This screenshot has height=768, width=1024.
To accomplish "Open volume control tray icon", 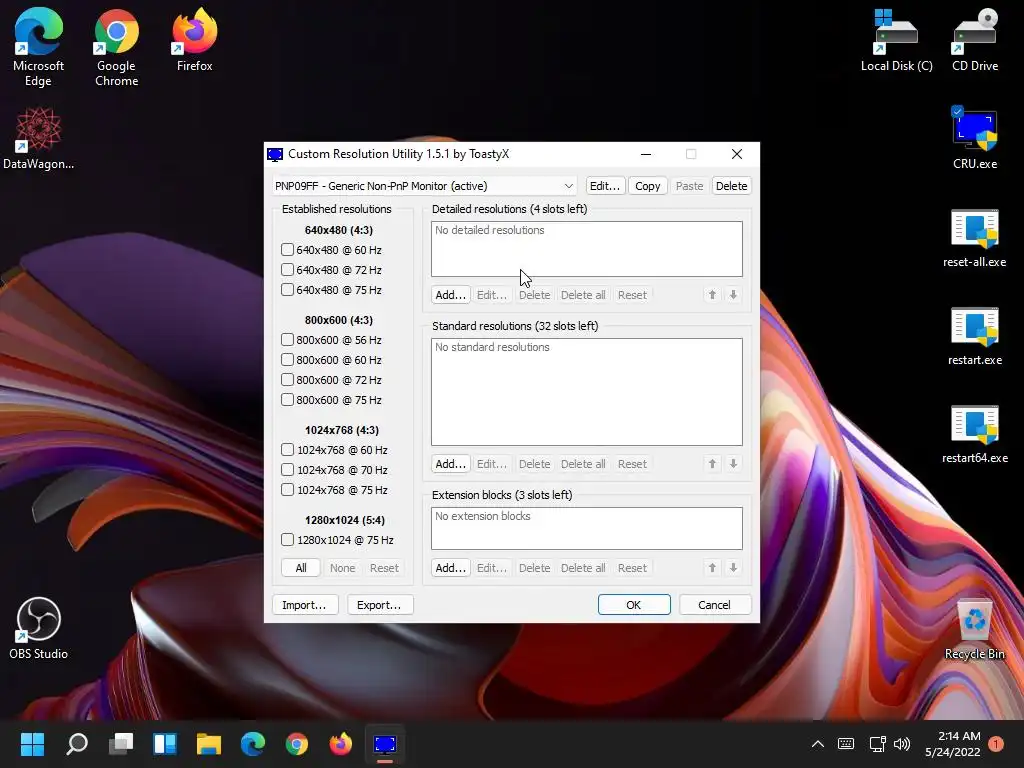I will 902,744.
